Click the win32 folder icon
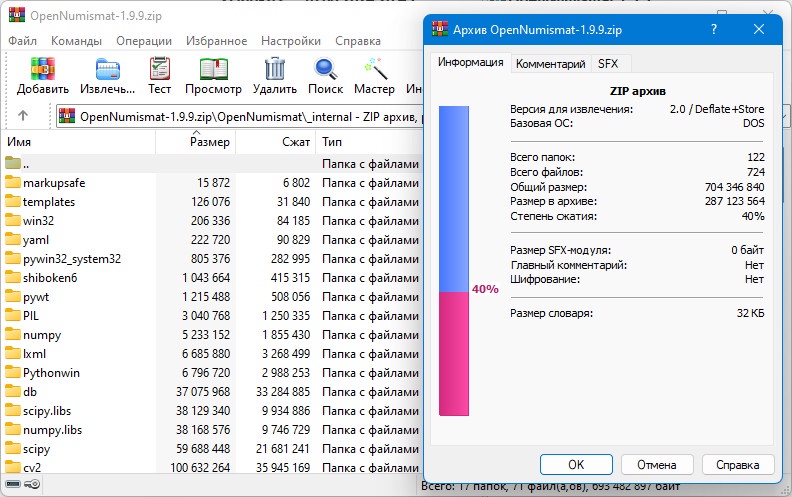This screenshot has width=792, height=497. 13,220
